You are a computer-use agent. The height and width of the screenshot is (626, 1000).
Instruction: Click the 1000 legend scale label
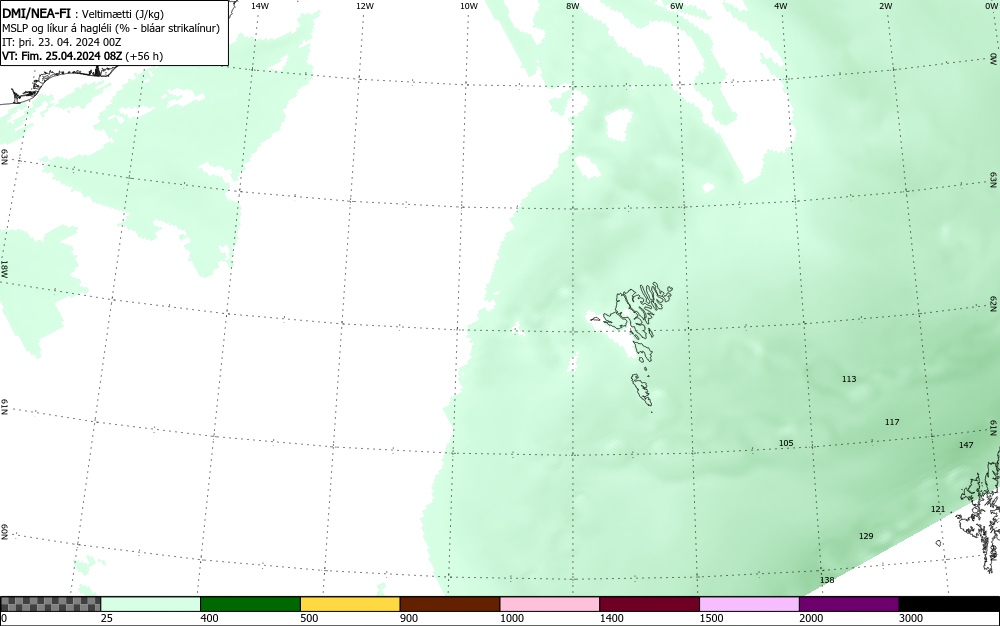tap(511, 618)
